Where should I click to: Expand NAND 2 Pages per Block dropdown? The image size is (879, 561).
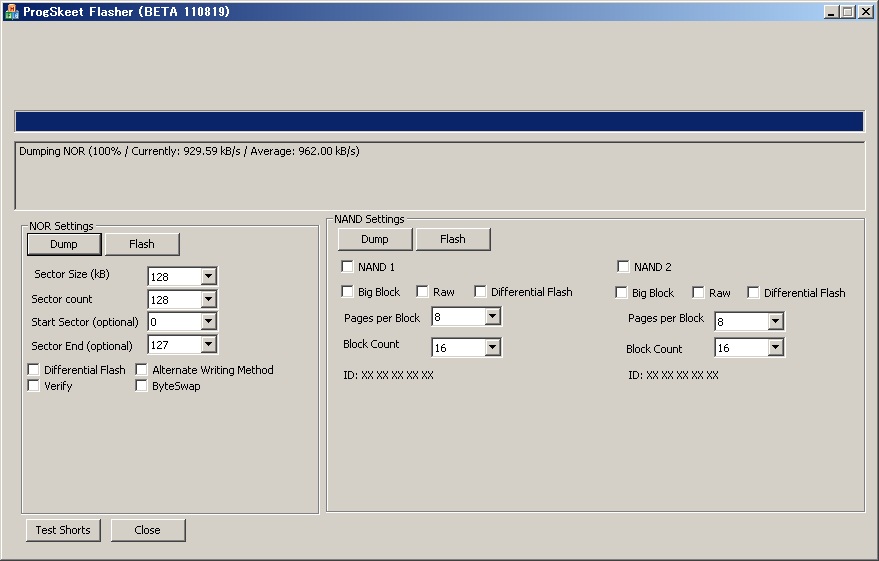[776, 321]
